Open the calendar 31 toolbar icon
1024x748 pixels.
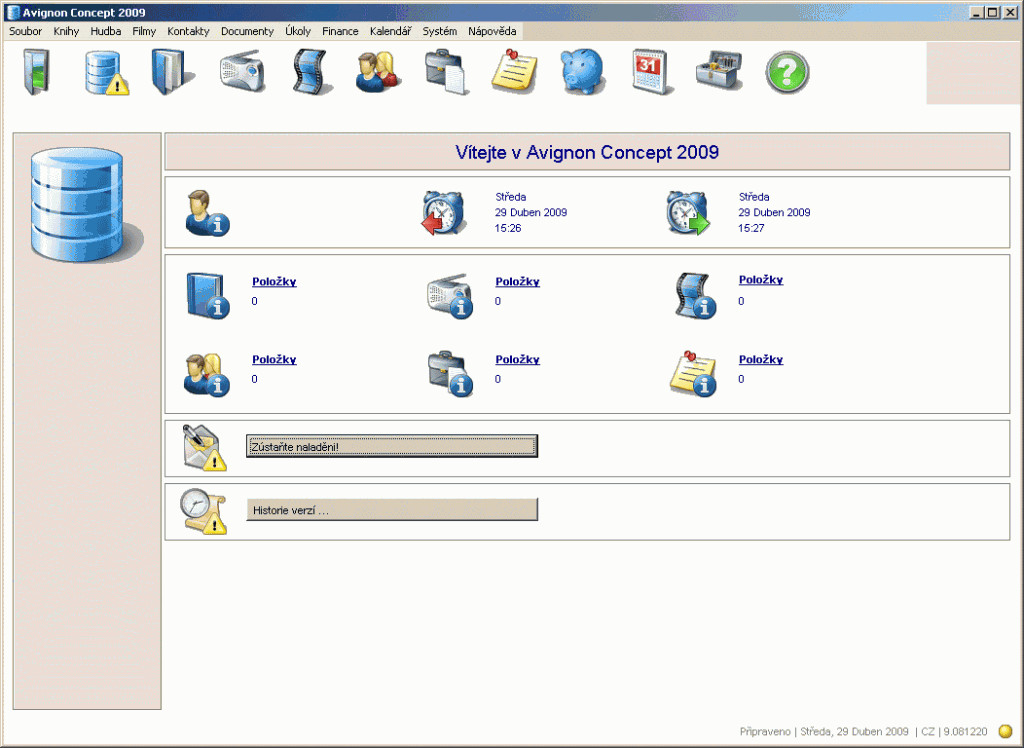650,72
